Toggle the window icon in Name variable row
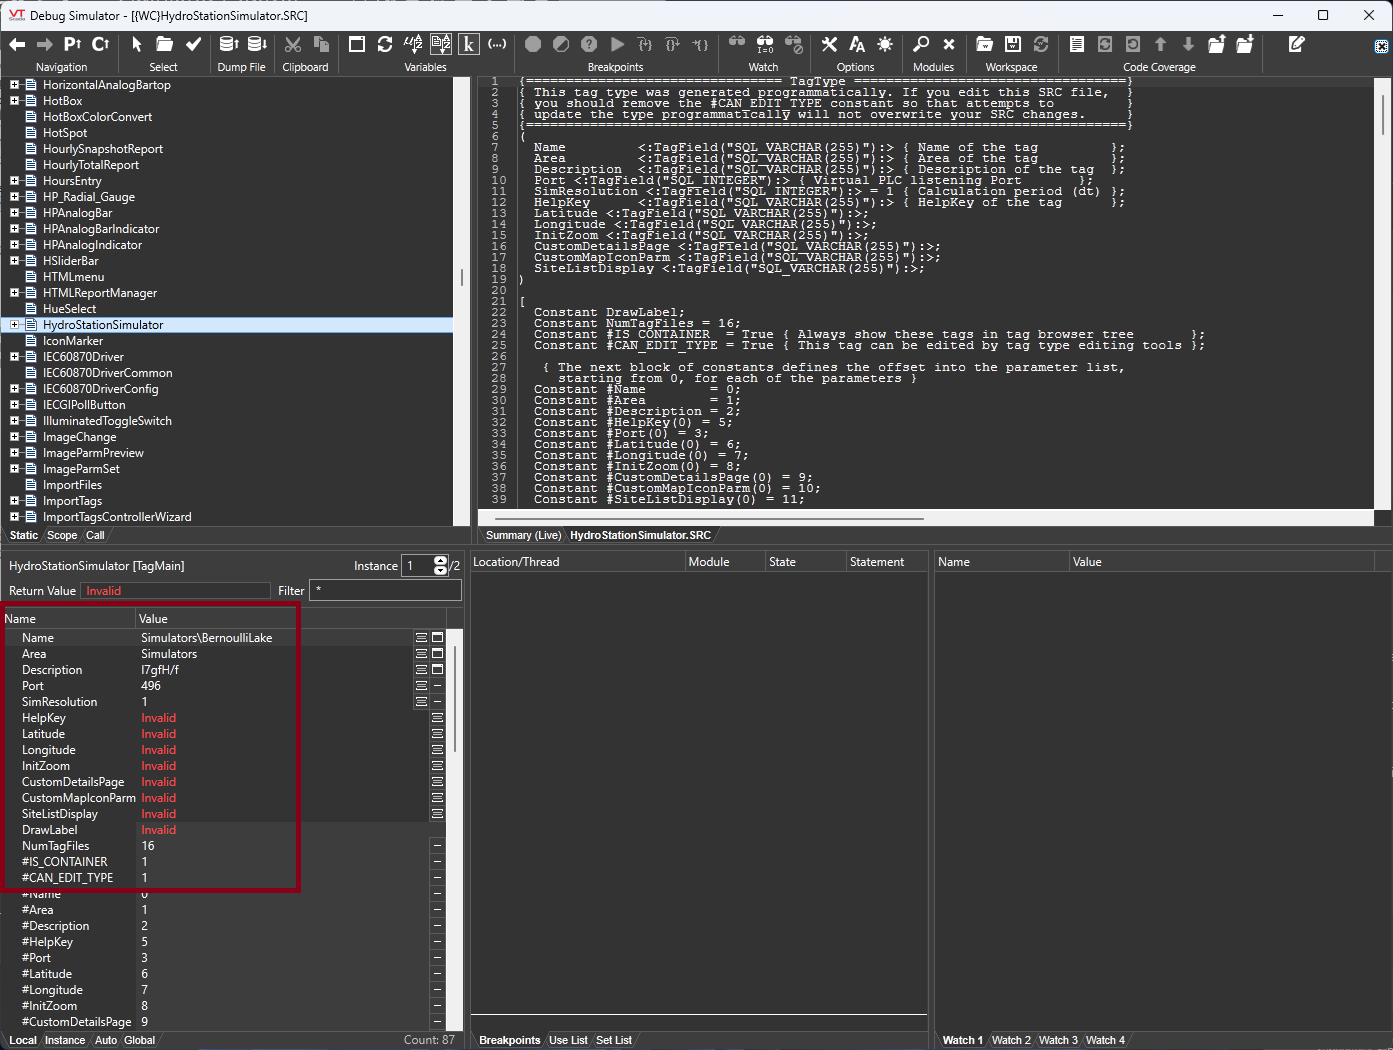Viewport: 1393px width, 1050px height. [x=437, y=638]
